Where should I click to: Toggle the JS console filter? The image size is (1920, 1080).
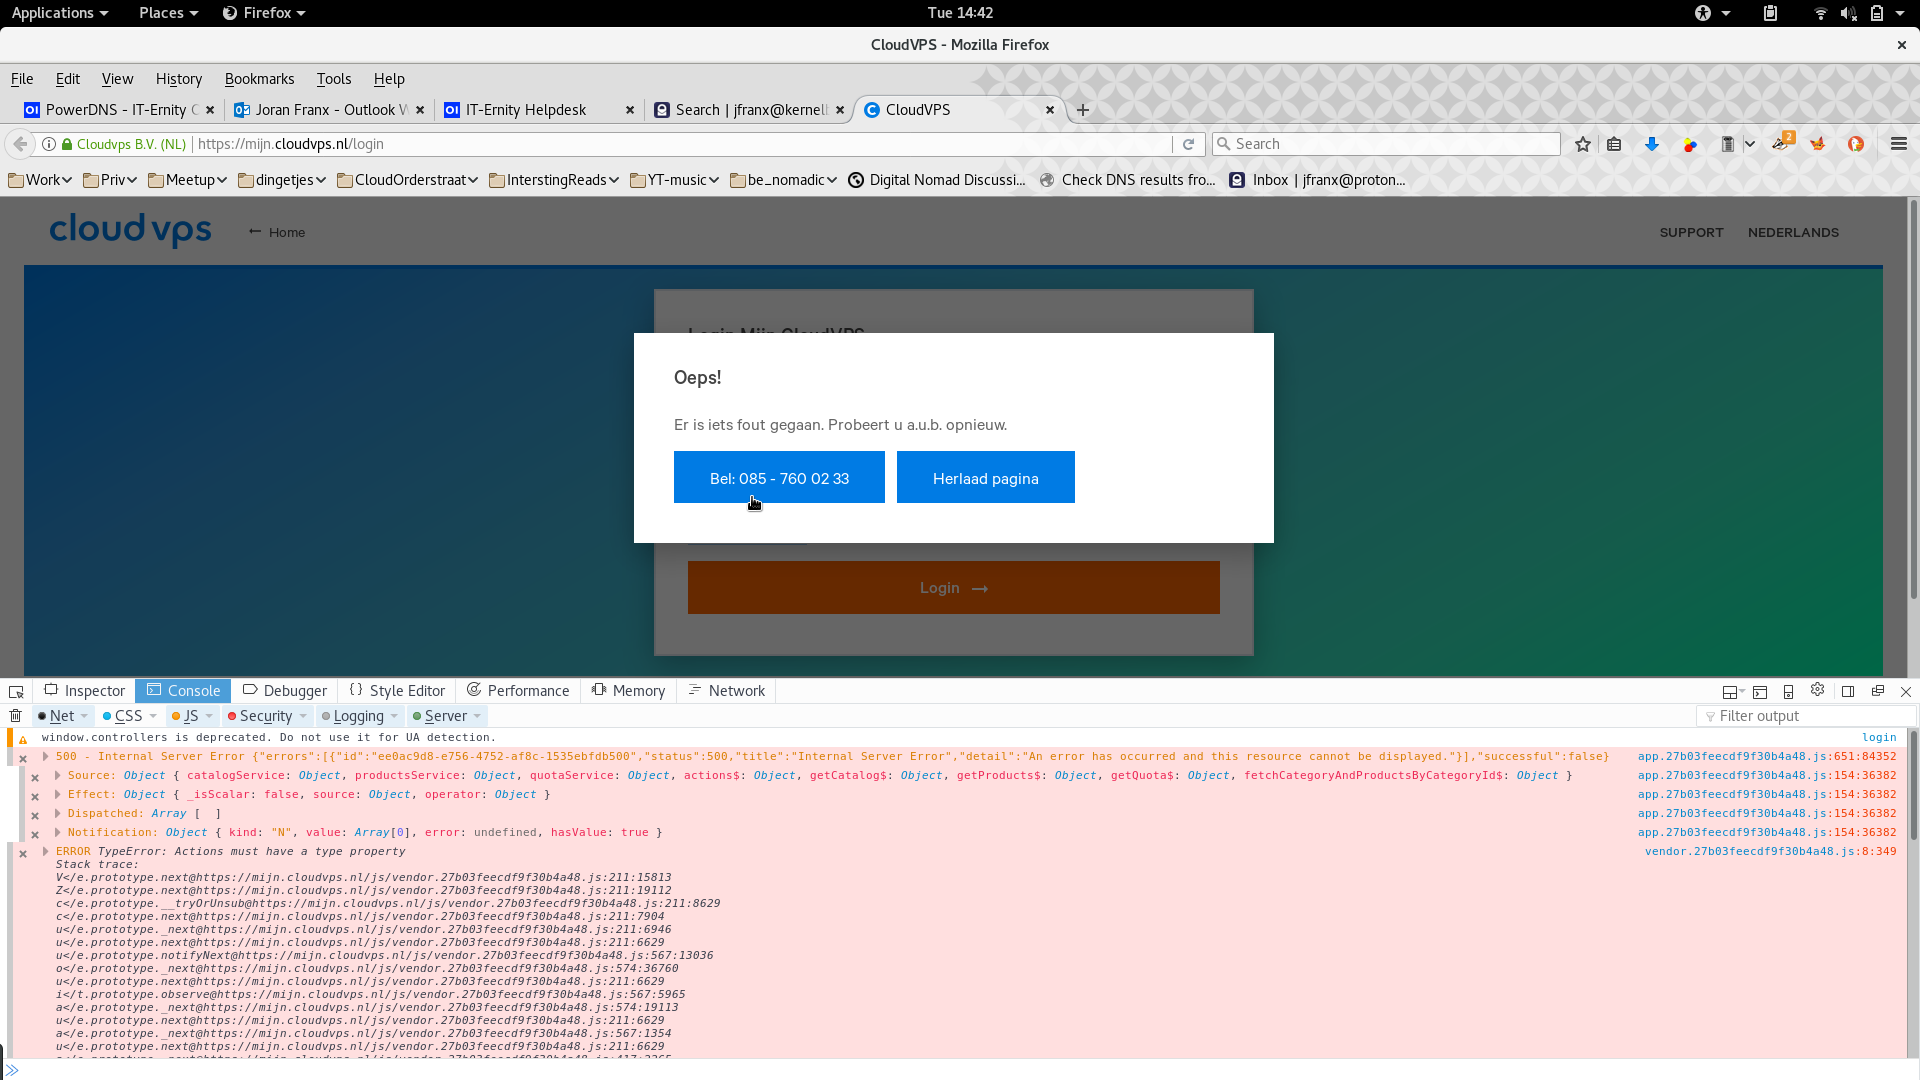click(191, 716)
